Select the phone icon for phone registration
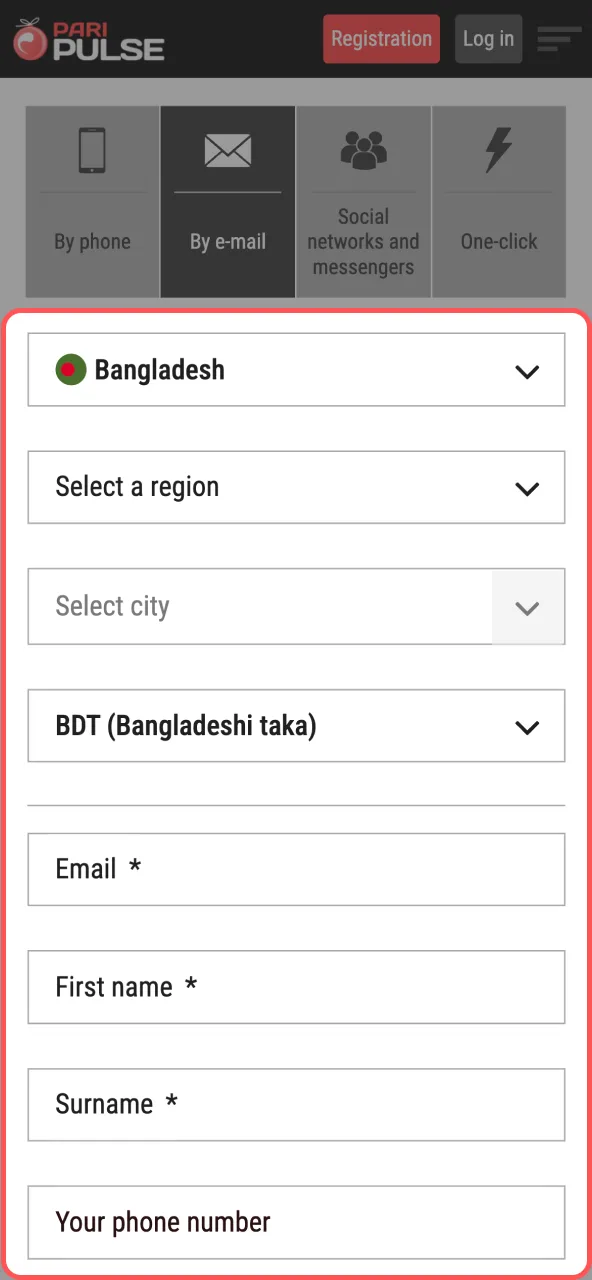The height and width of the screenshot is (1280, 592). pos(91,150)
